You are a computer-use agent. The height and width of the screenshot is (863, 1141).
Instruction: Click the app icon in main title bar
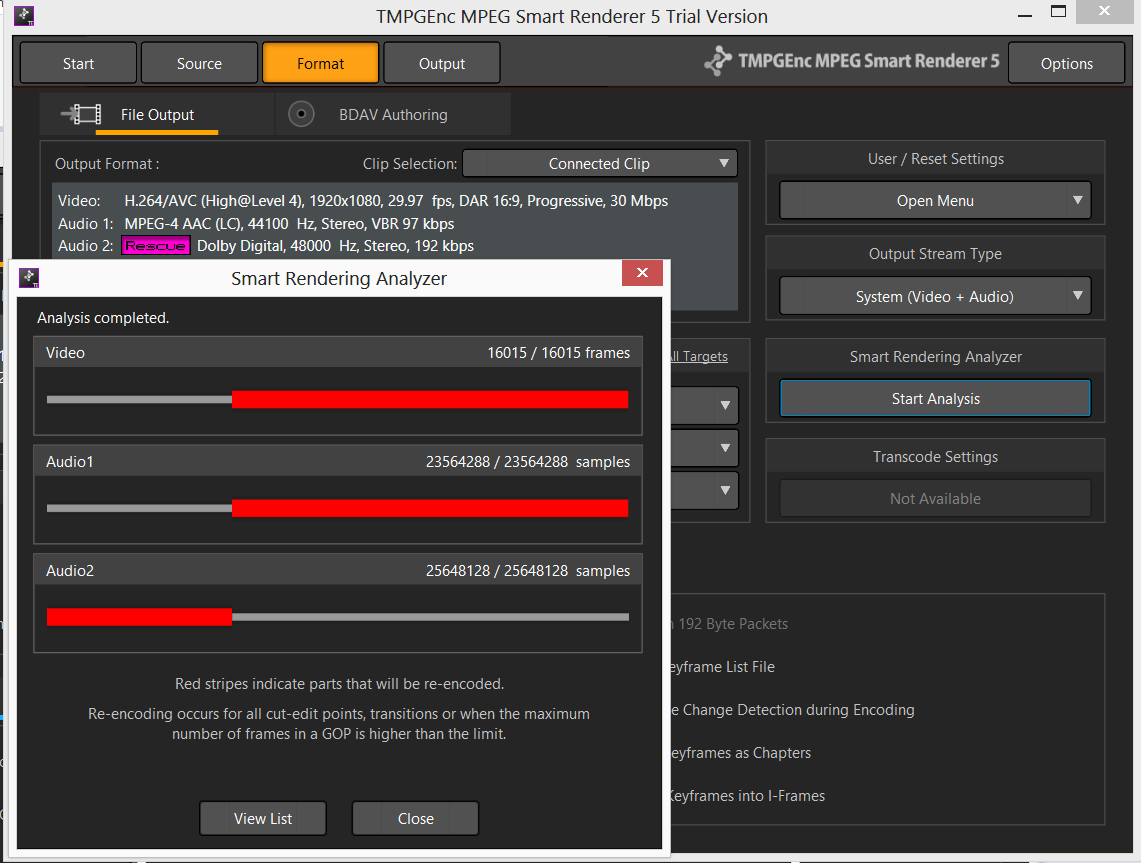coord(24,16)
